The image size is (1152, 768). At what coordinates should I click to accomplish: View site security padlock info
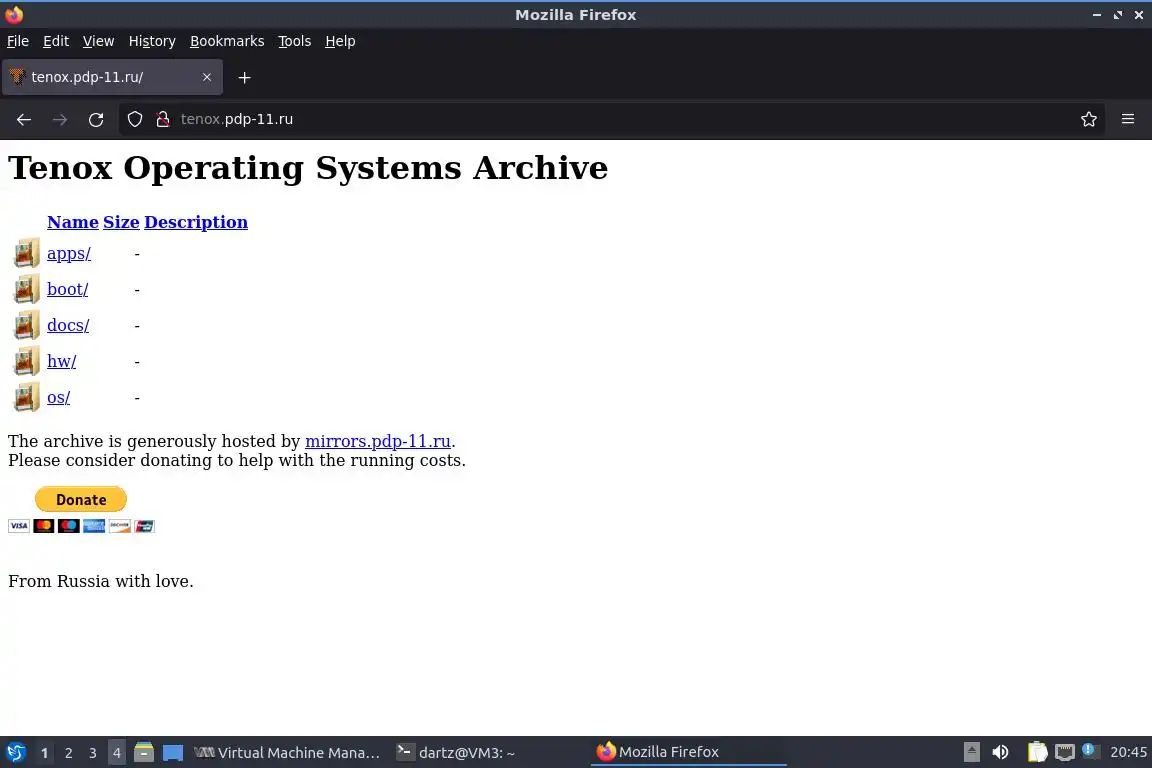(163, 119)
